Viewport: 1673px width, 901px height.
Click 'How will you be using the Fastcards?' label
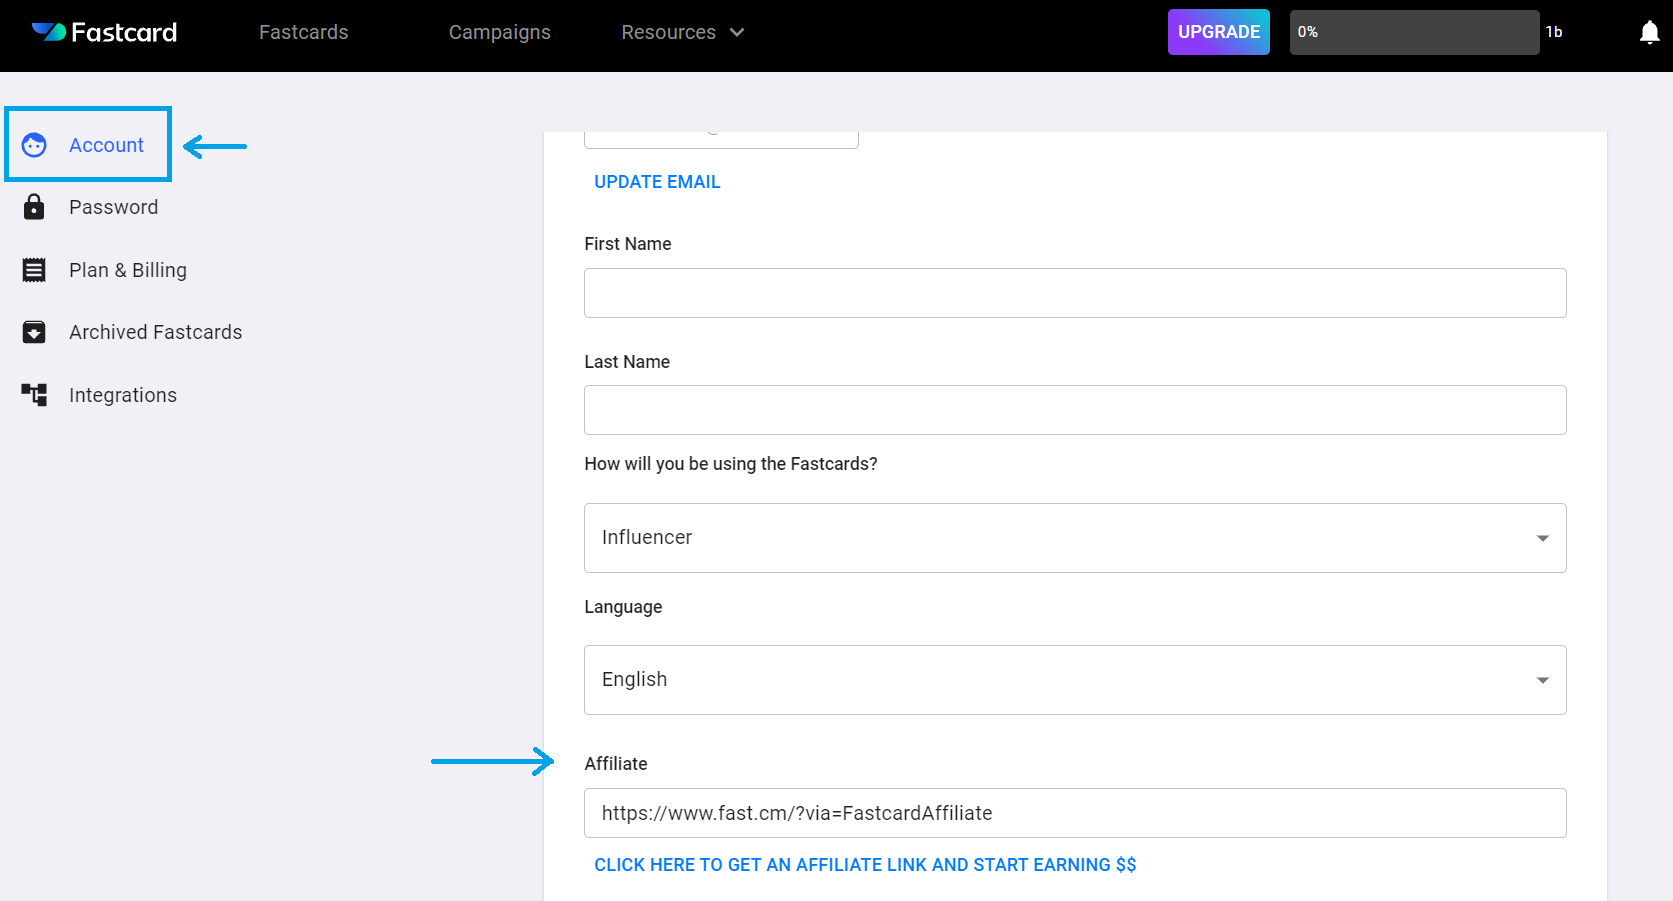pyautogui.click(x=731, y=464)
